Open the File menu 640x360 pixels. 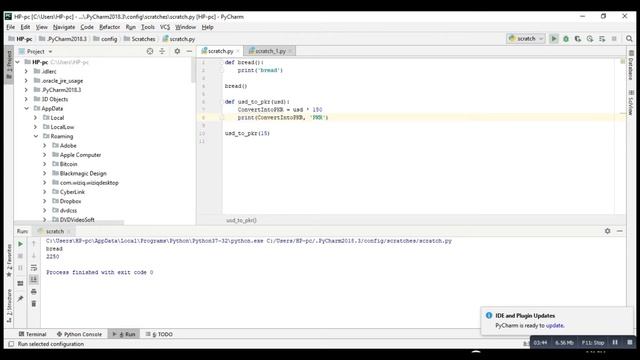pyautogui.click(x=11, y=27)
